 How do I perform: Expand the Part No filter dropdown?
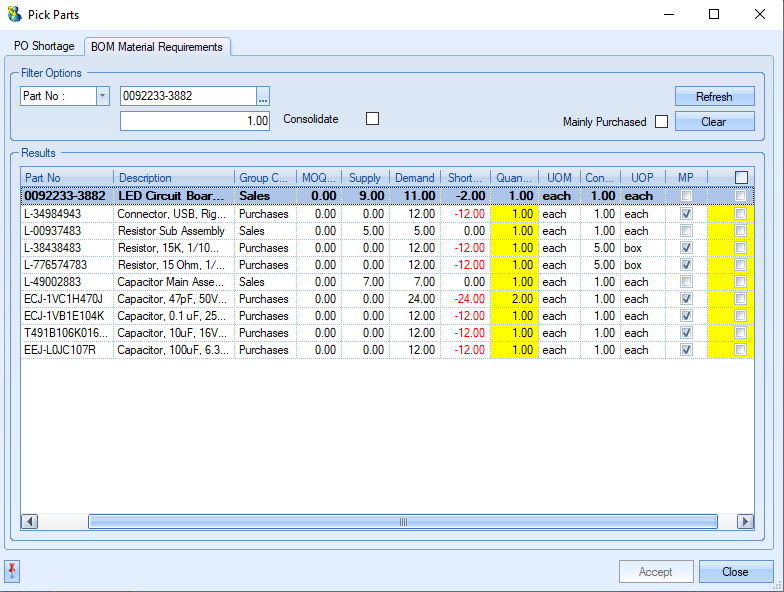102,96
